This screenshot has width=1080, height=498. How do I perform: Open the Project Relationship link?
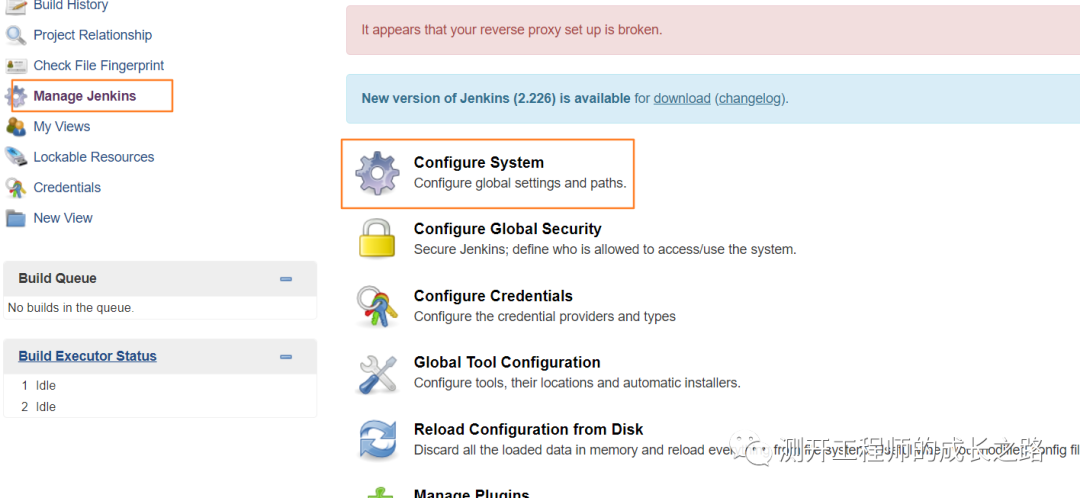click(93, 35)
